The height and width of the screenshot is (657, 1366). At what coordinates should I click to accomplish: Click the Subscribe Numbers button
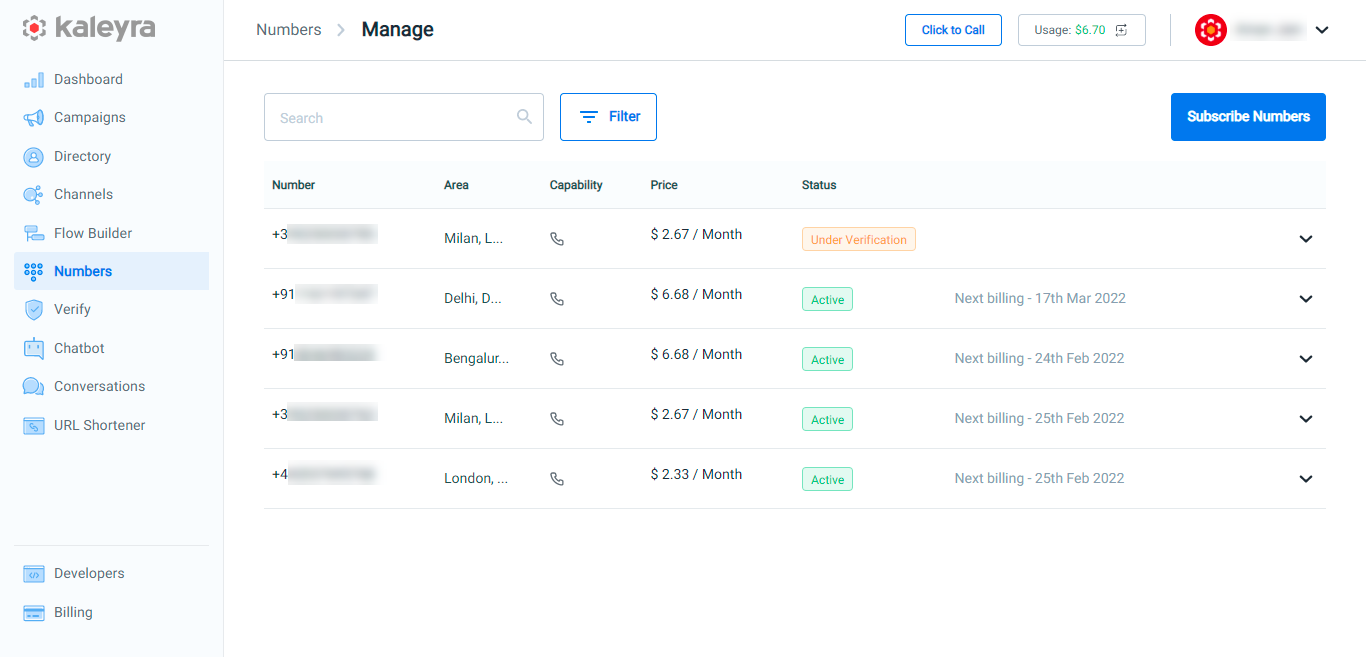pos(1248,117)
